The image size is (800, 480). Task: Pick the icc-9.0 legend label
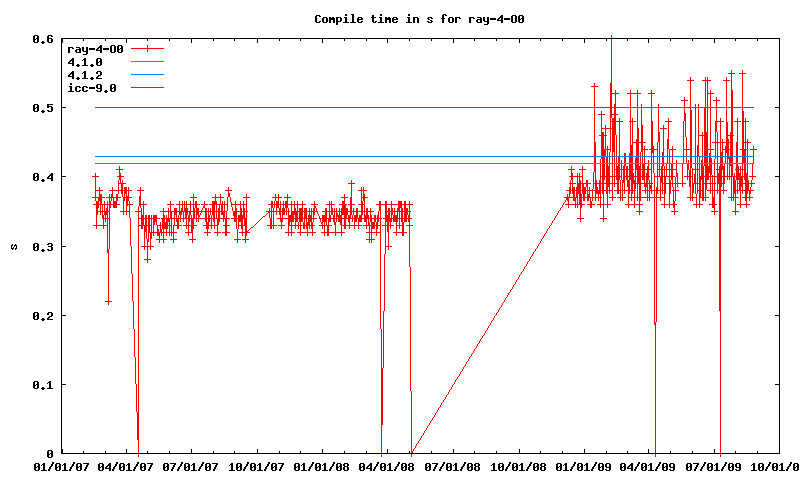point(91,88)
